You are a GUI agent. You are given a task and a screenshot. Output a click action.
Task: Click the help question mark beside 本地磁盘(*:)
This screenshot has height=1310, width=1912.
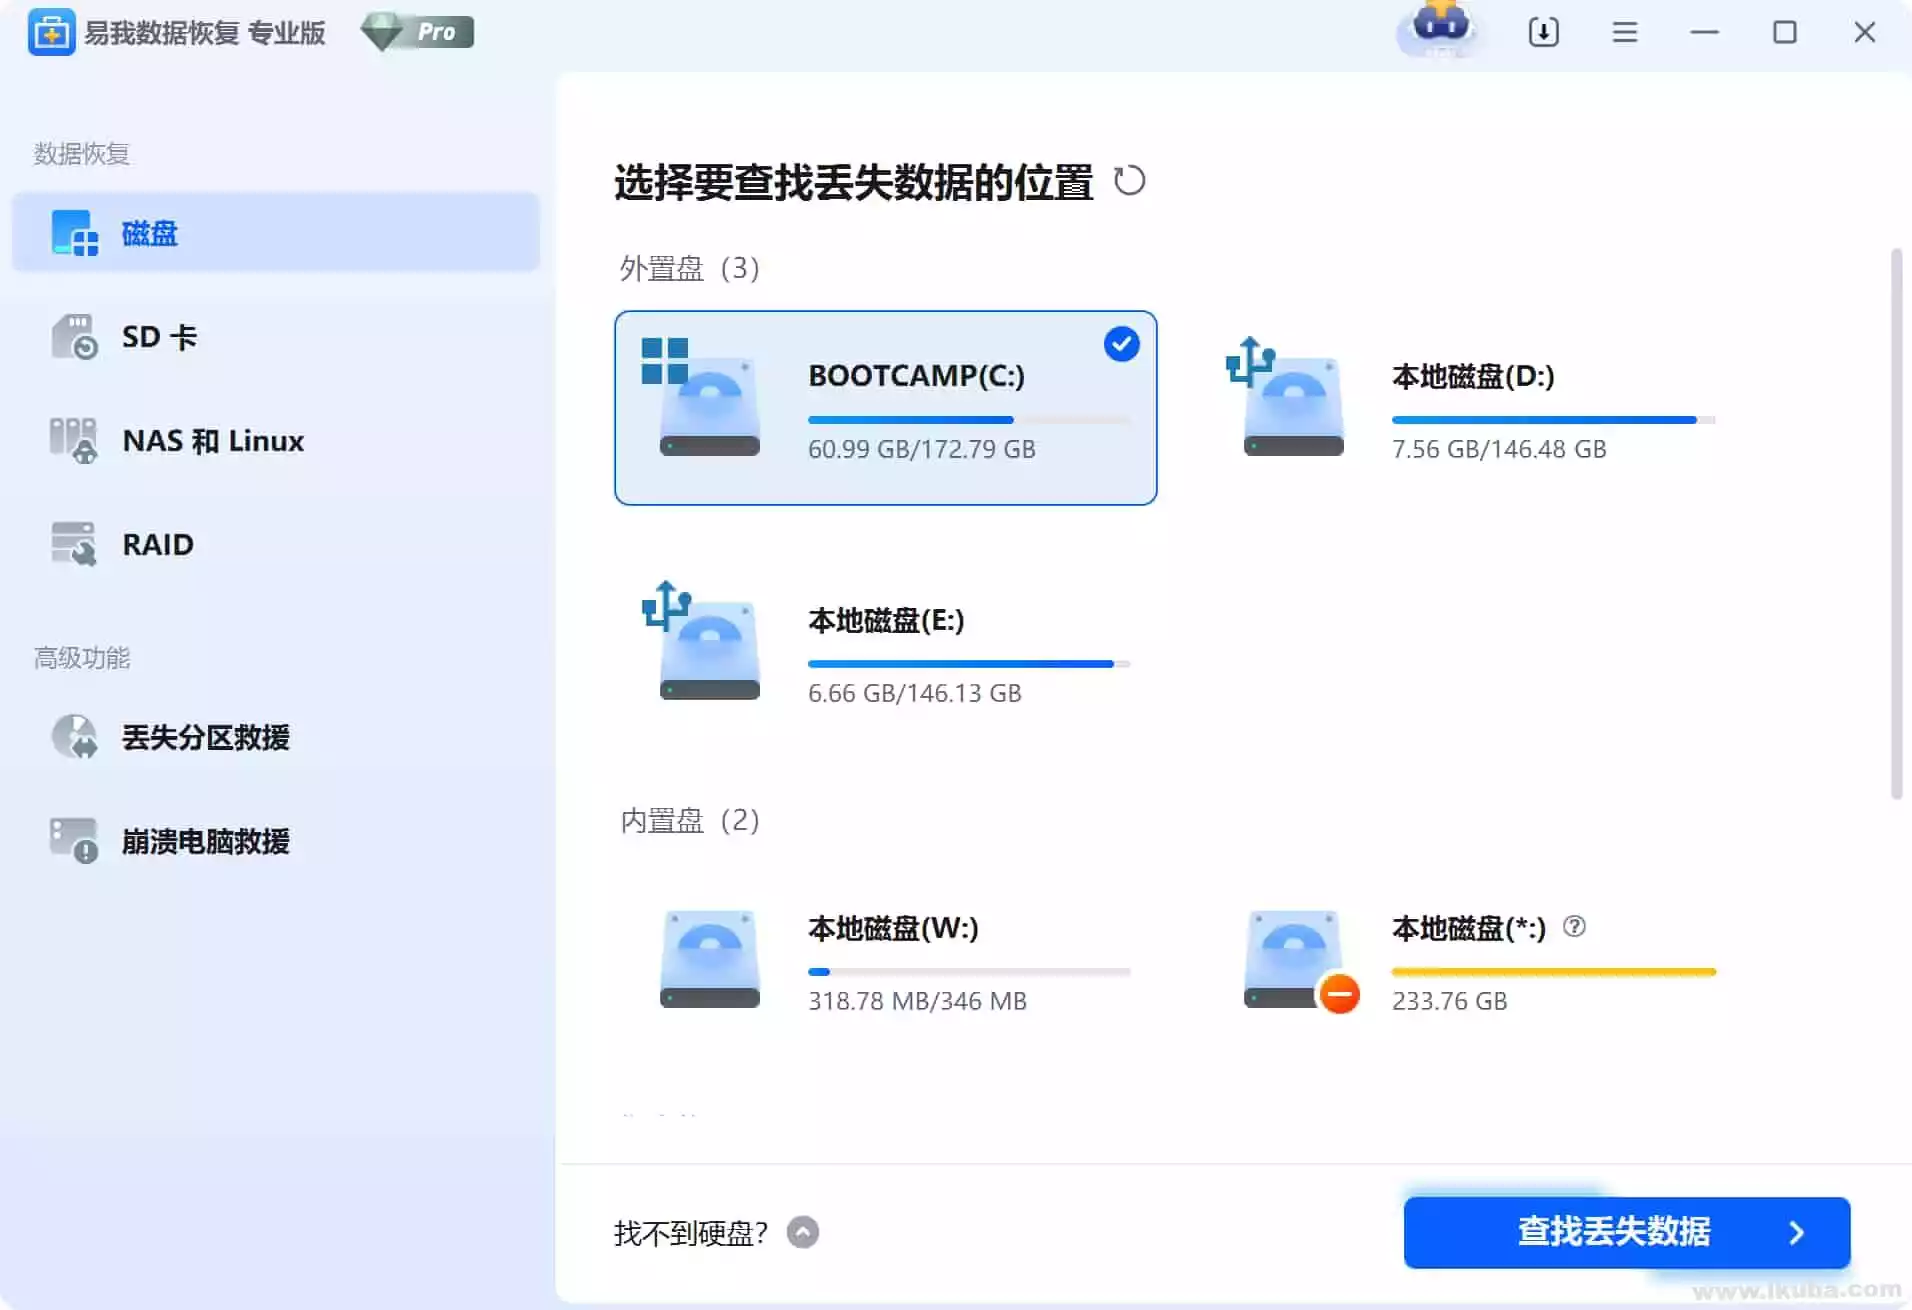coord(1574,927)
